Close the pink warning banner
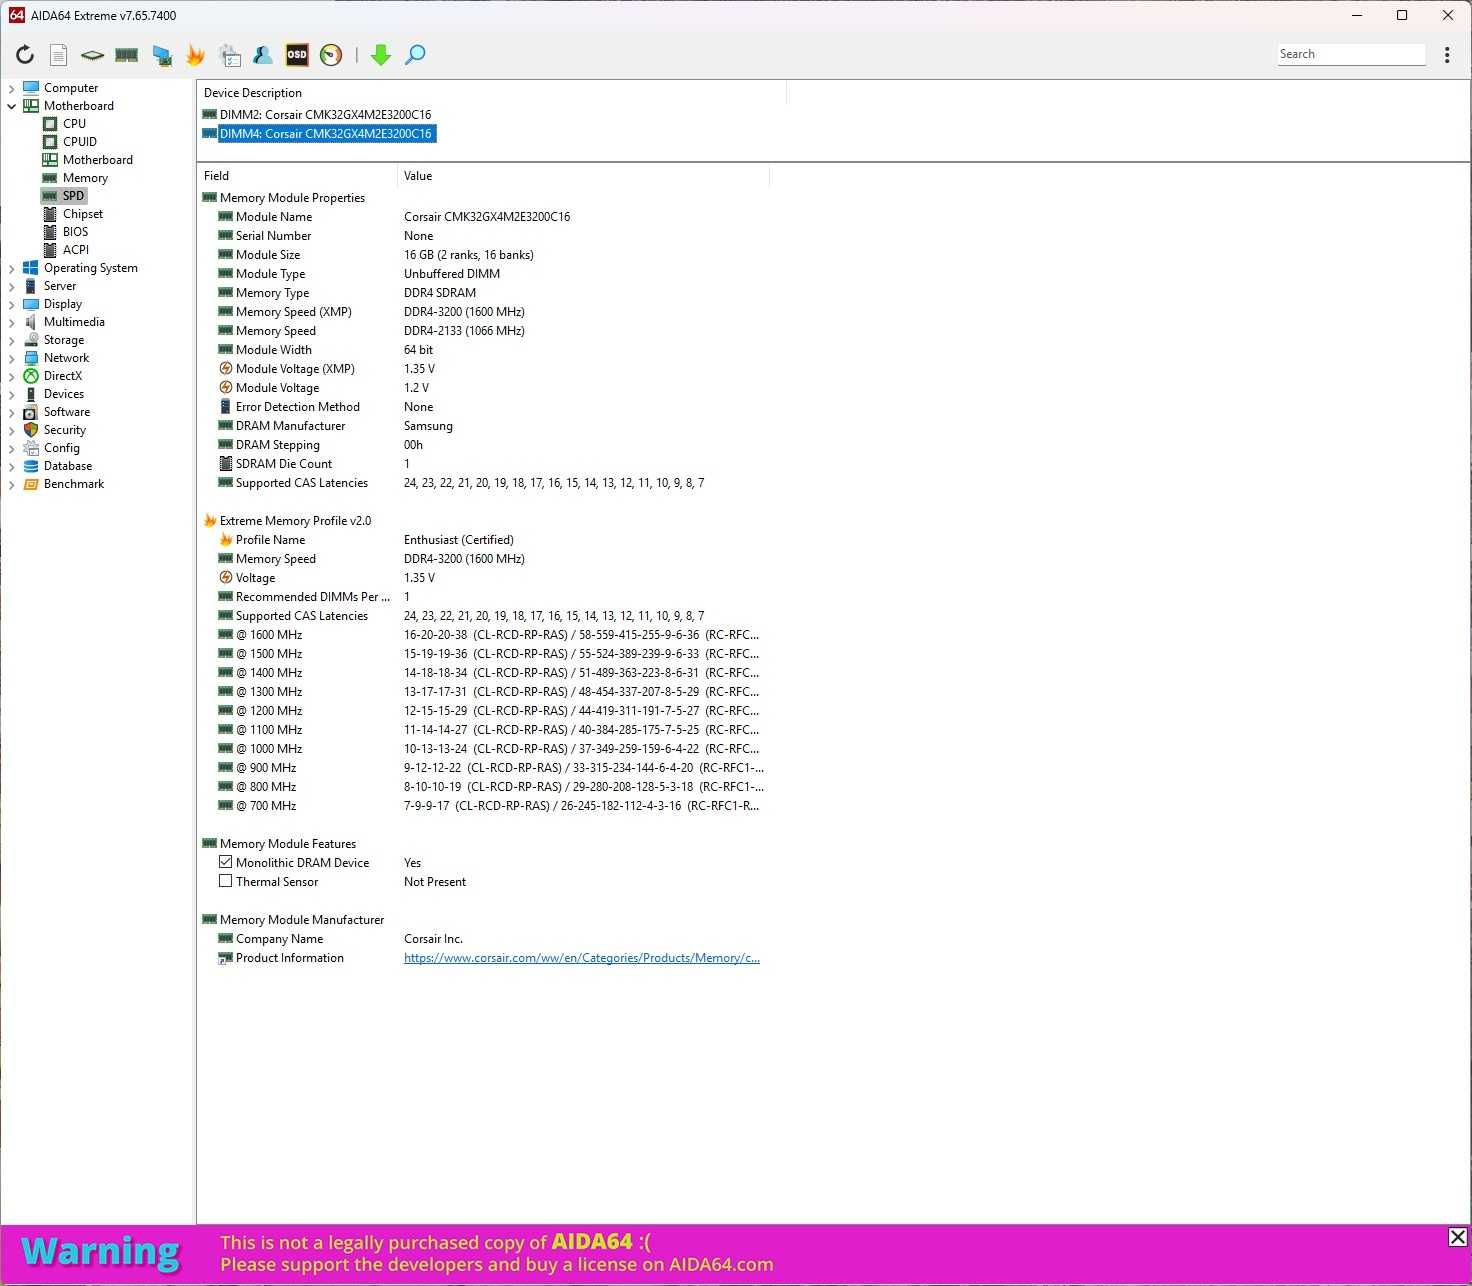The image size is (1472, 1286). (x=1458, y=1237)
